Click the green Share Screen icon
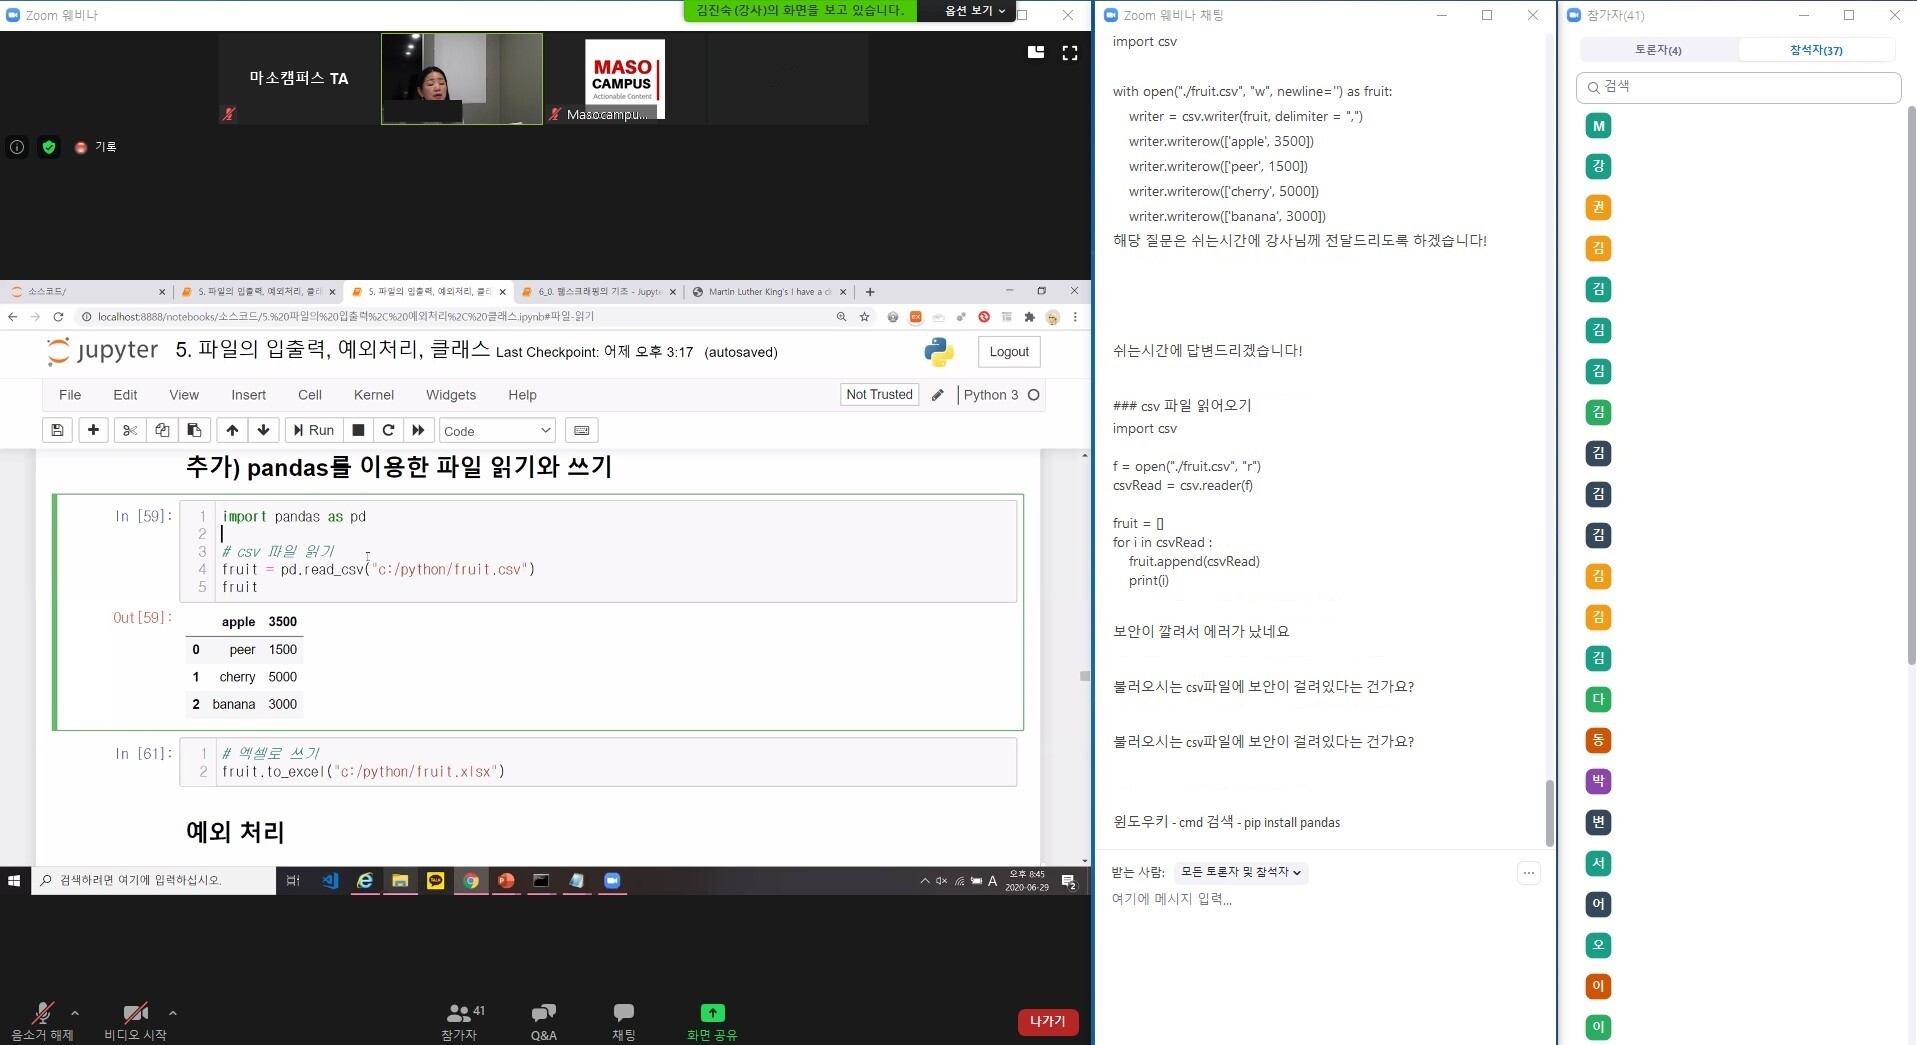This screenshot has width=1917, height=1045. pos(712,1014)
